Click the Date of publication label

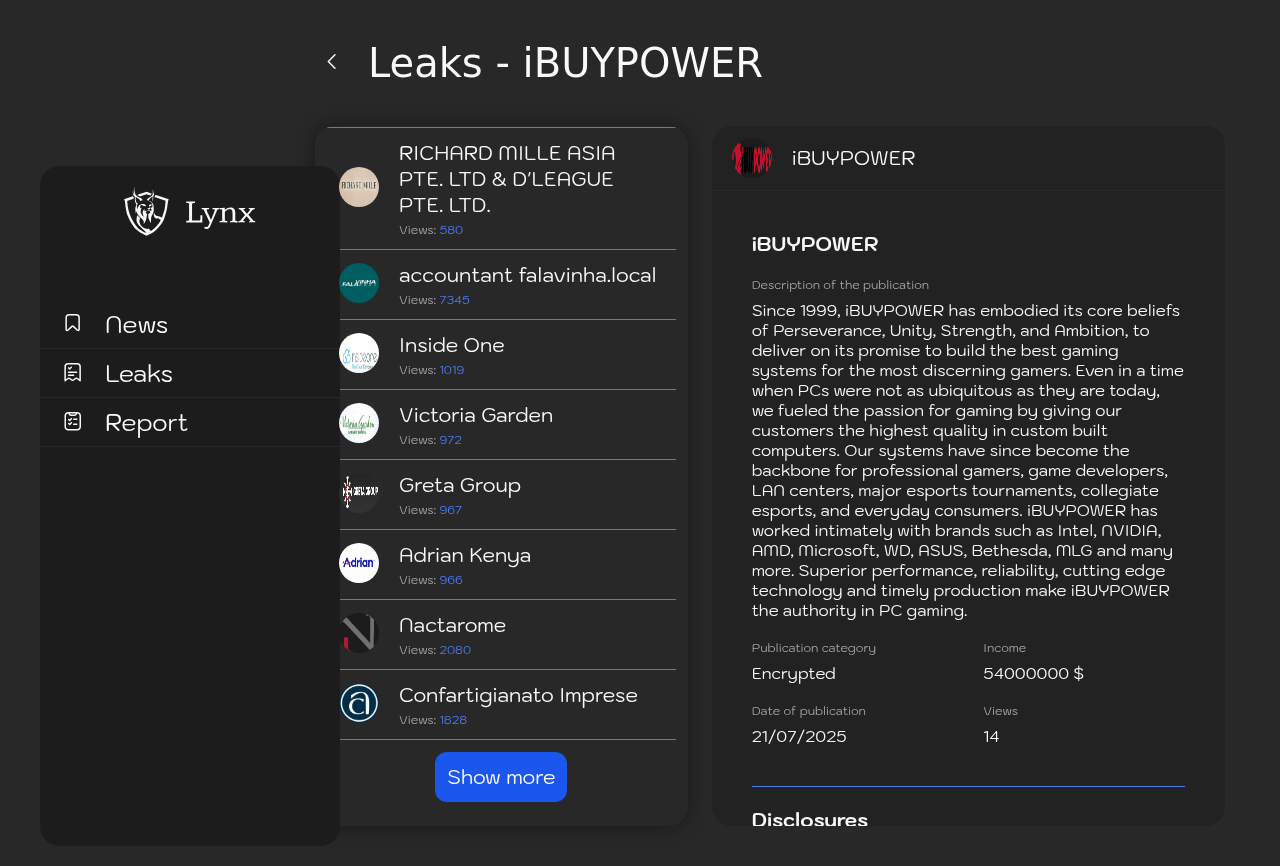point(809,711)
